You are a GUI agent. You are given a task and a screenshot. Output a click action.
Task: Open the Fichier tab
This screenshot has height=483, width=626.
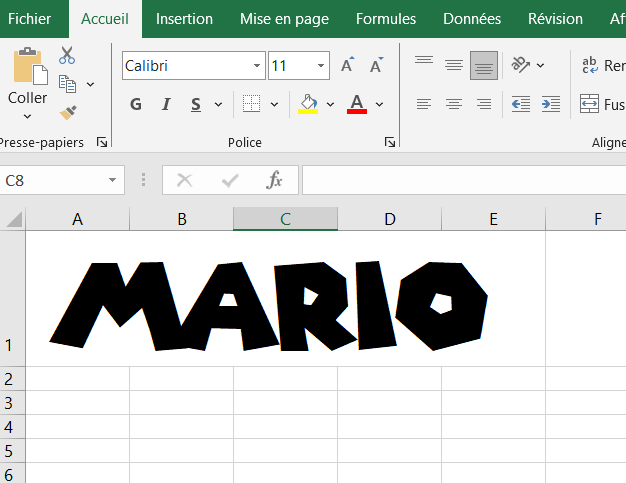pos(29,19)
